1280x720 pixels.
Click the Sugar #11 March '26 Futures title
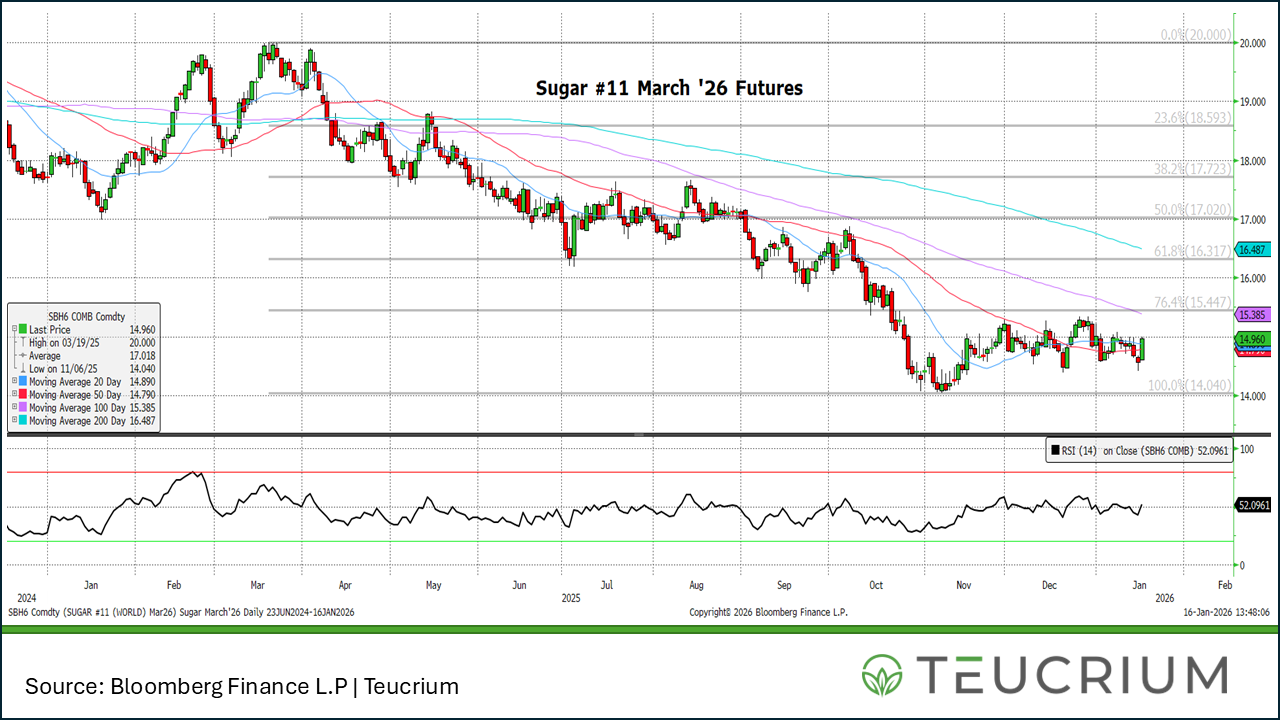(x=669, y=89)
